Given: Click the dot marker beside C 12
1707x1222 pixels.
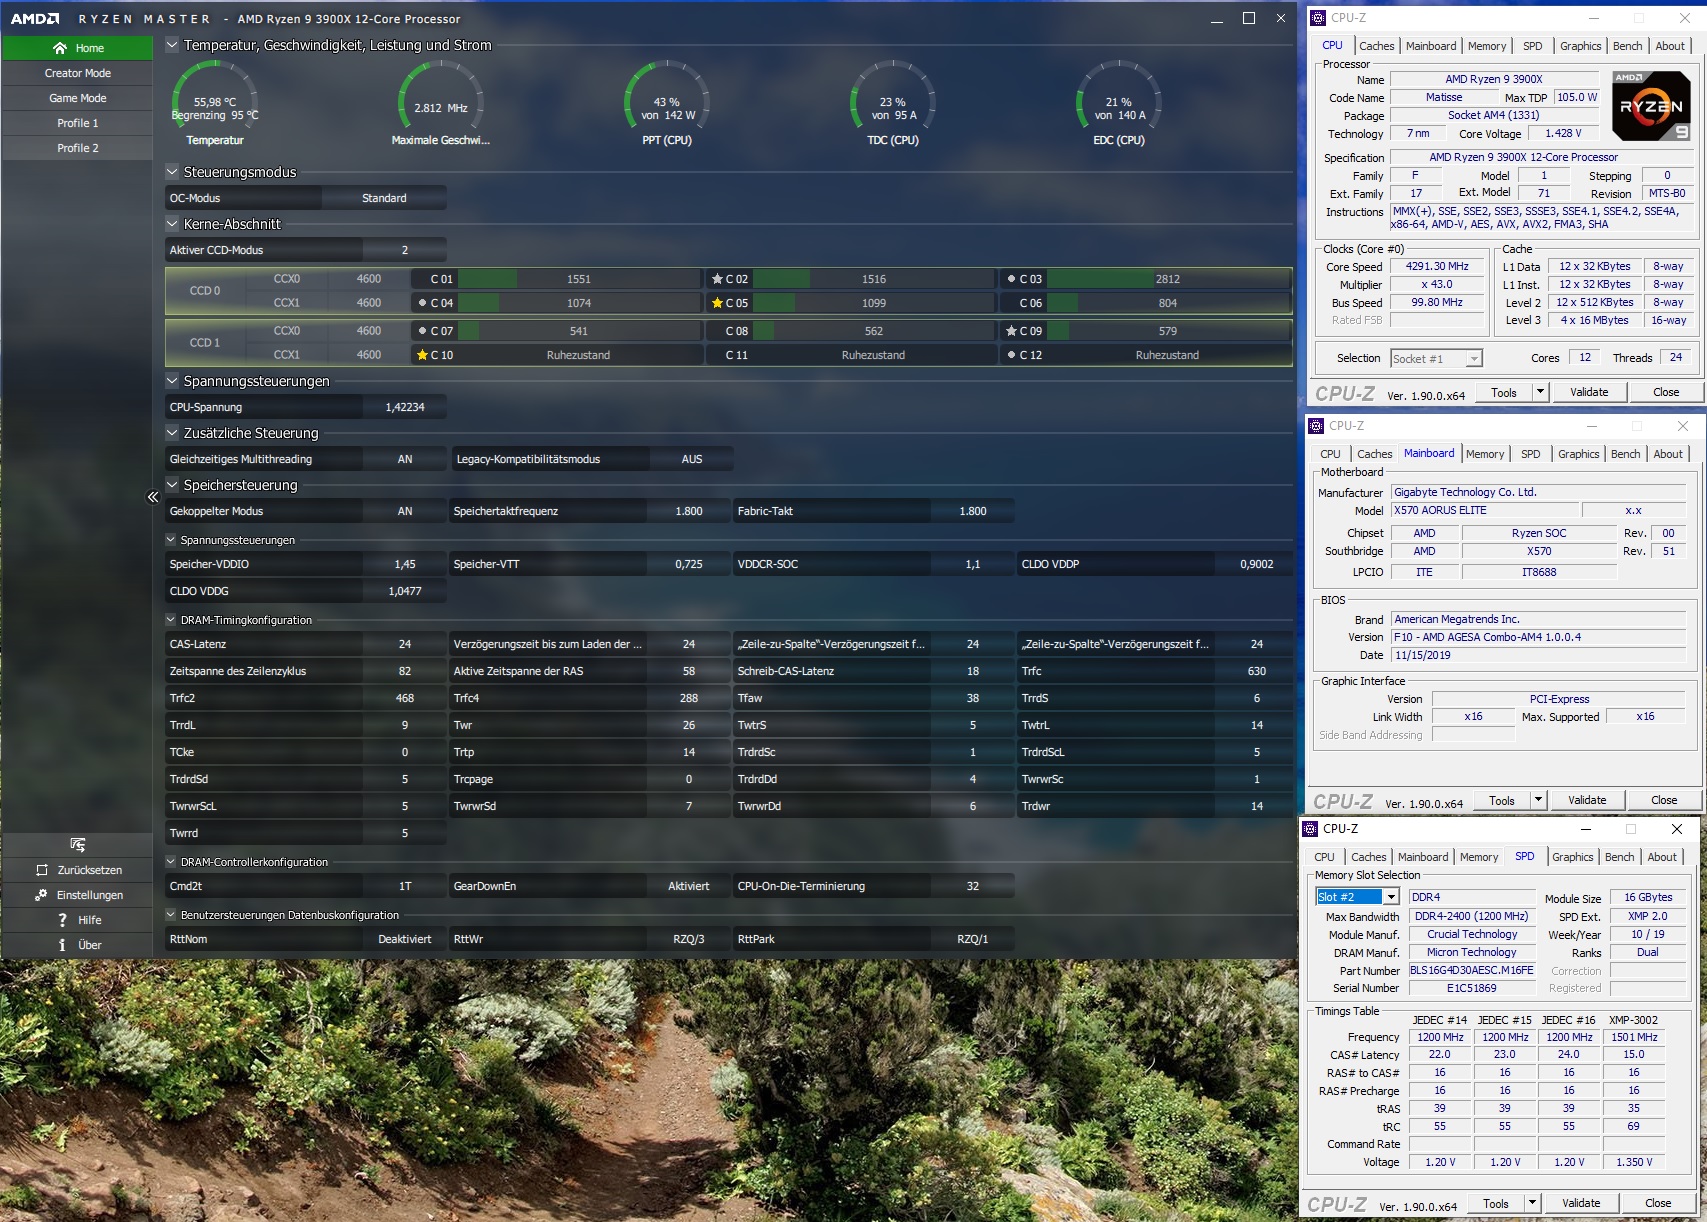Looking at the screenshot, I should click(x=1011, y=355).
